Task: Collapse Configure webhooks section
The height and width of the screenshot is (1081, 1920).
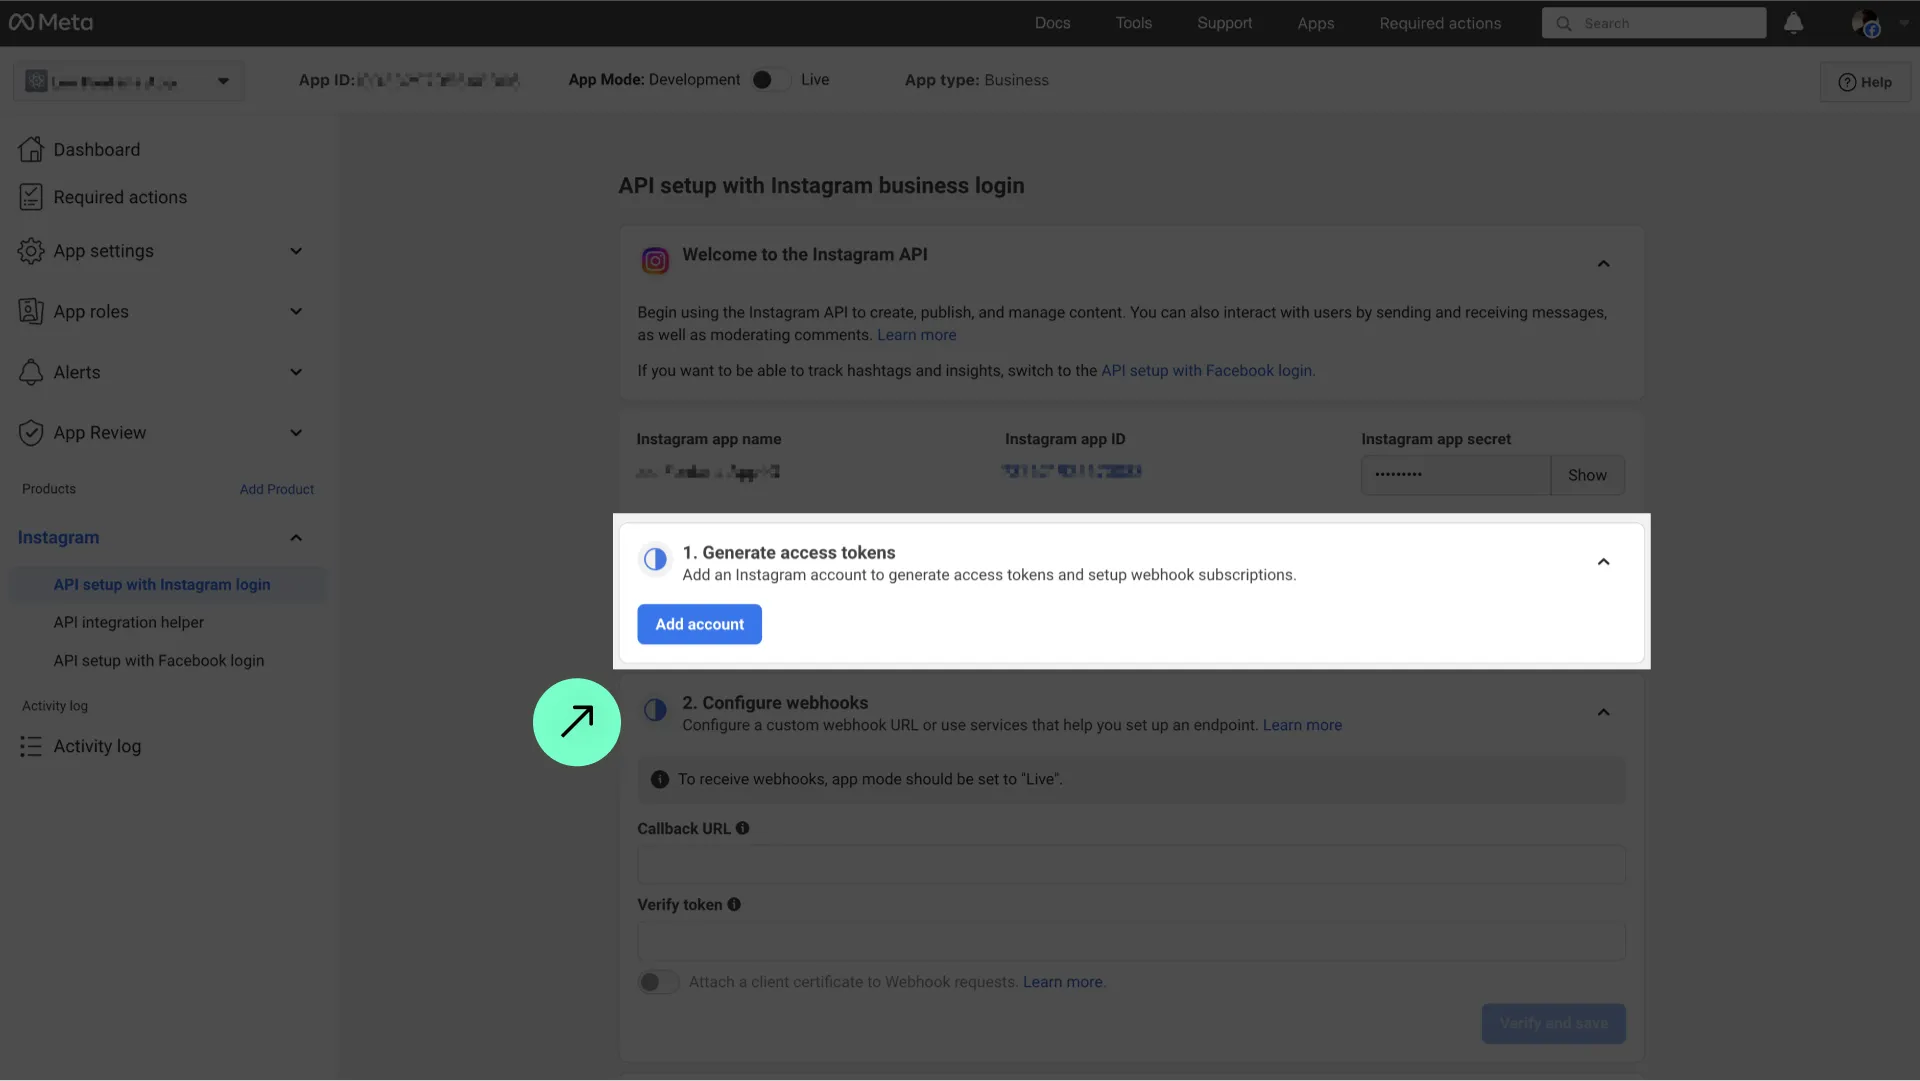Action: click(1603, 713)
